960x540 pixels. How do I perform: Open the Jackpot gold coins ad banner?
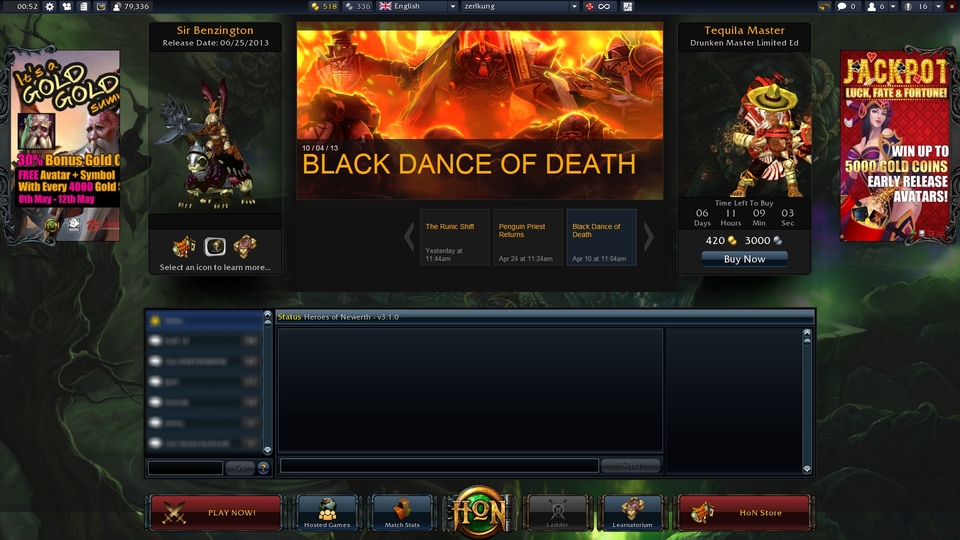click(x=894, y=146)
